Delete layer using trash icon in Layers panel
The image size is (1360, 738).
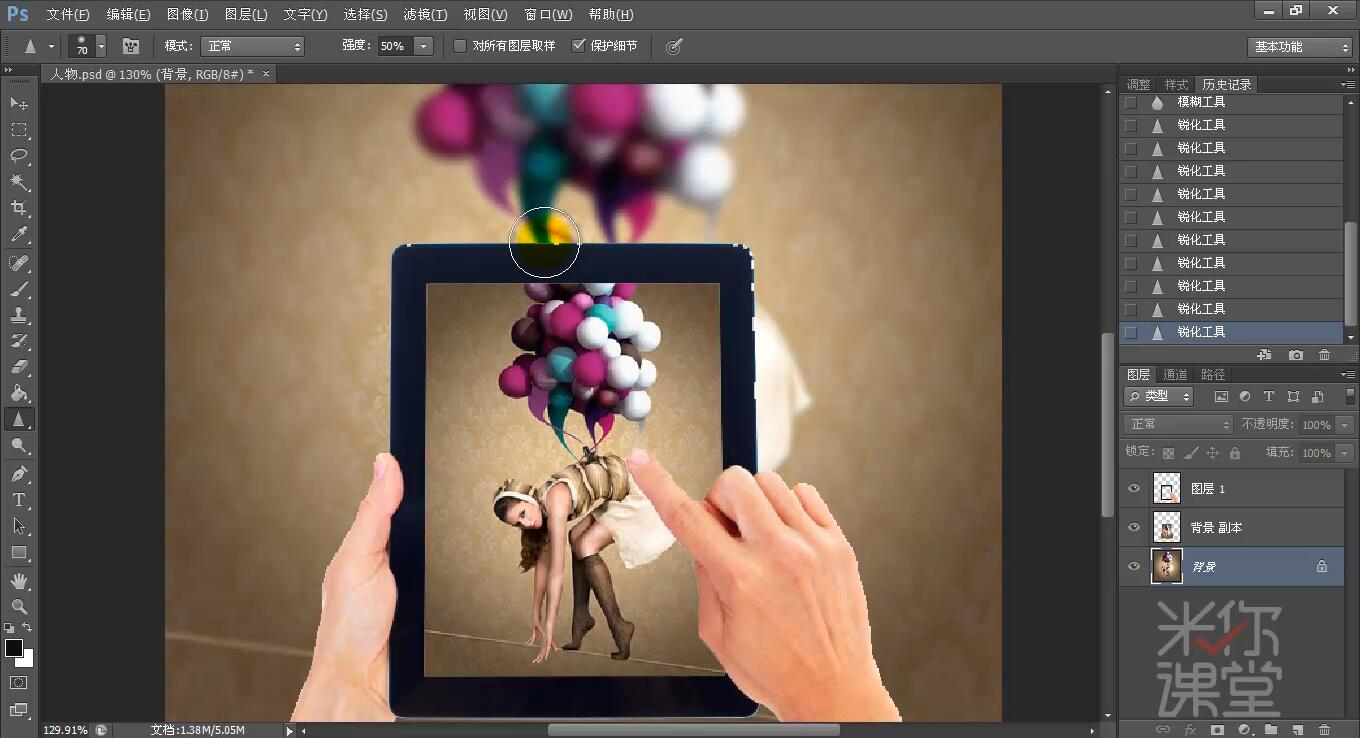point(1324,730)
